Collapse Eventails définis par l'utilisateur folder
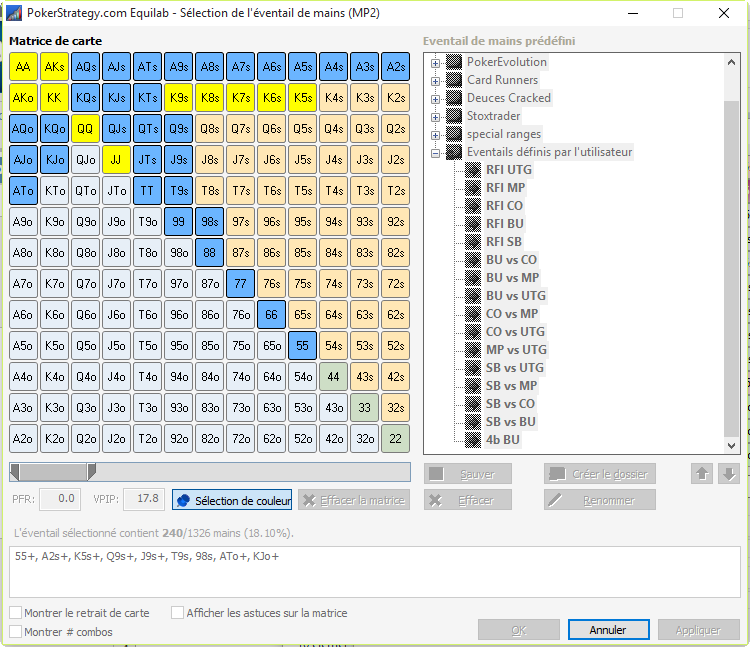750x647 pixels. [x=435, y=154]
